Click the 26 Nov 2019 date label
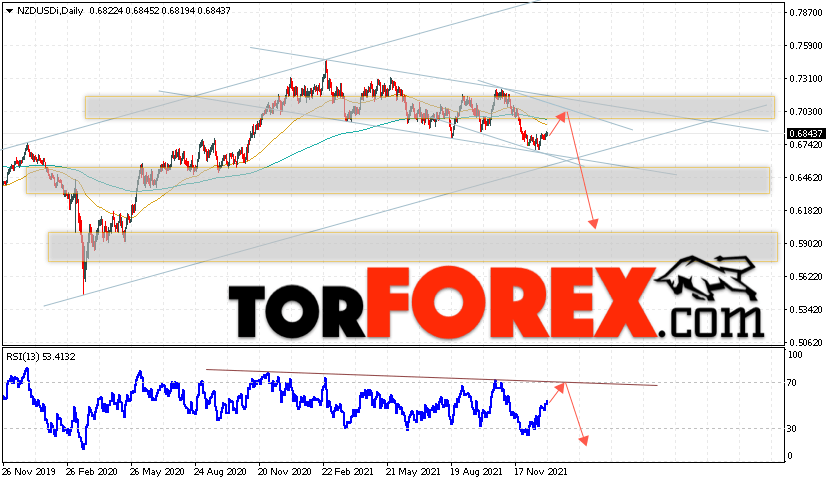The height and width of the screenshot is (483, 830). pyautogui.click(x=29, y=472)
